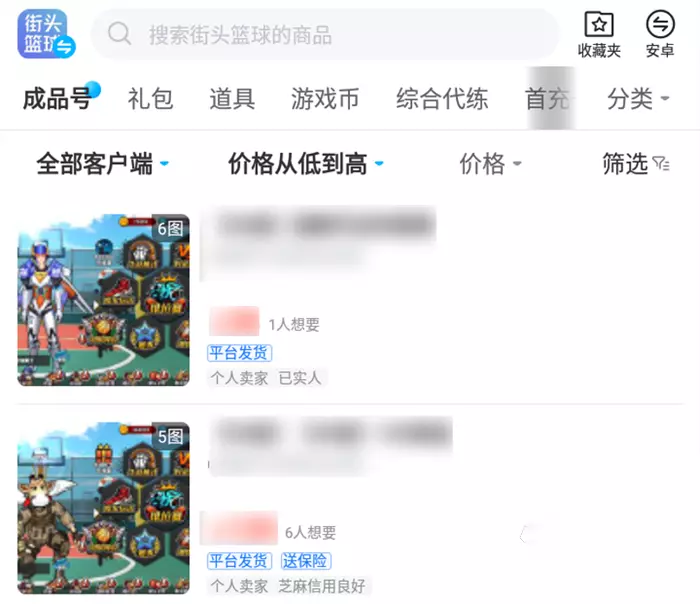Focus the 搜索街头篮球的商品 search field
Screen dimensions: 700x604
click(x=325, y=34)
